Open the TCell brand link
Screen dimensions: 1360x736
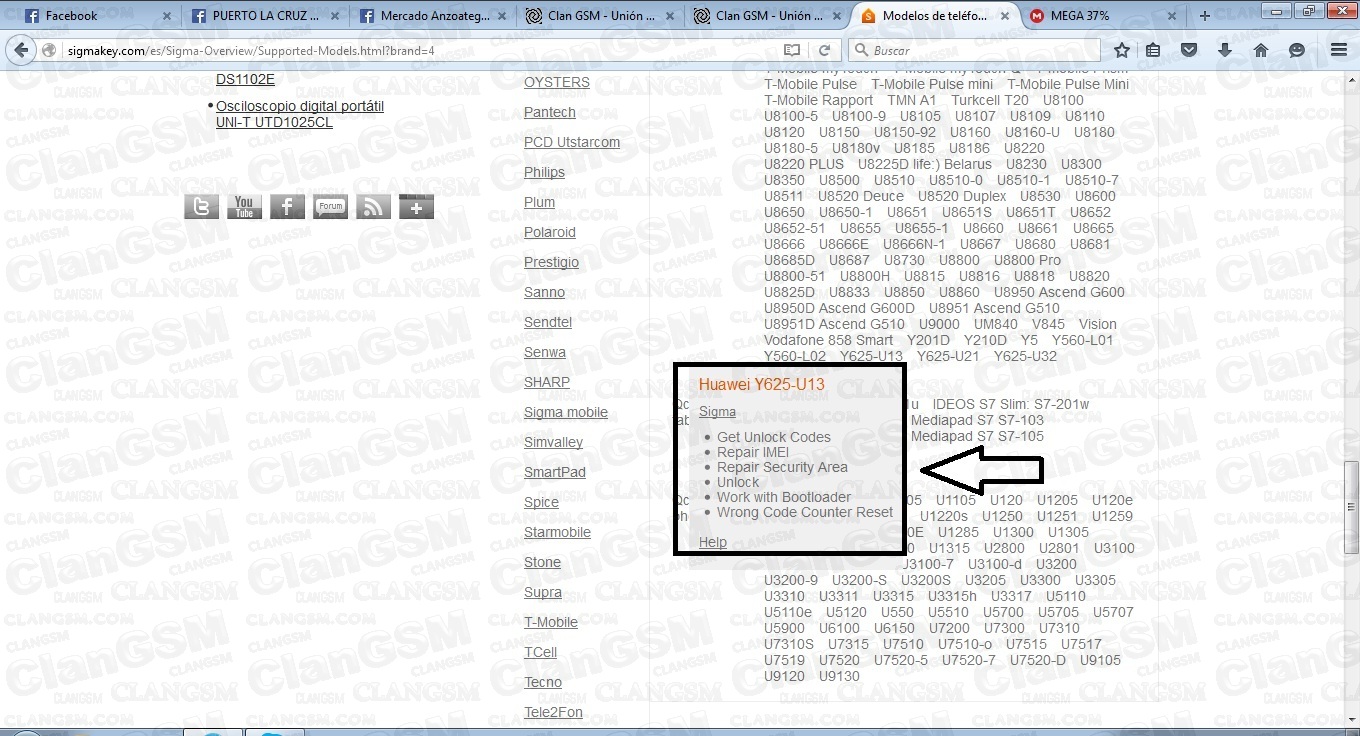(x=540, y=652)
